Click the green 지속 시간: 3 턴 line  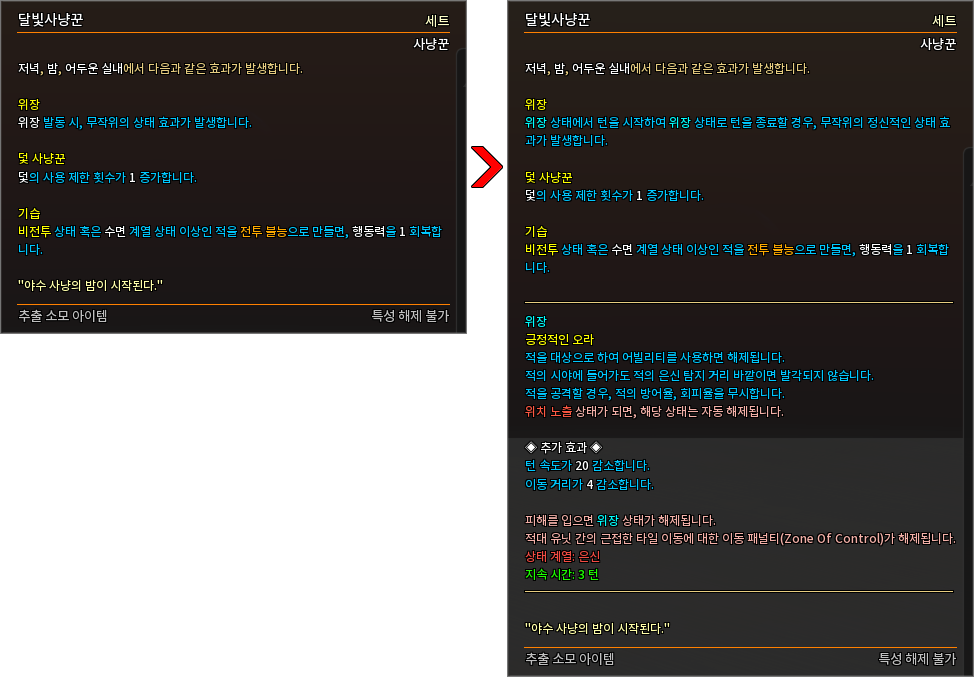pyautogui.click(x=562, y=575)
